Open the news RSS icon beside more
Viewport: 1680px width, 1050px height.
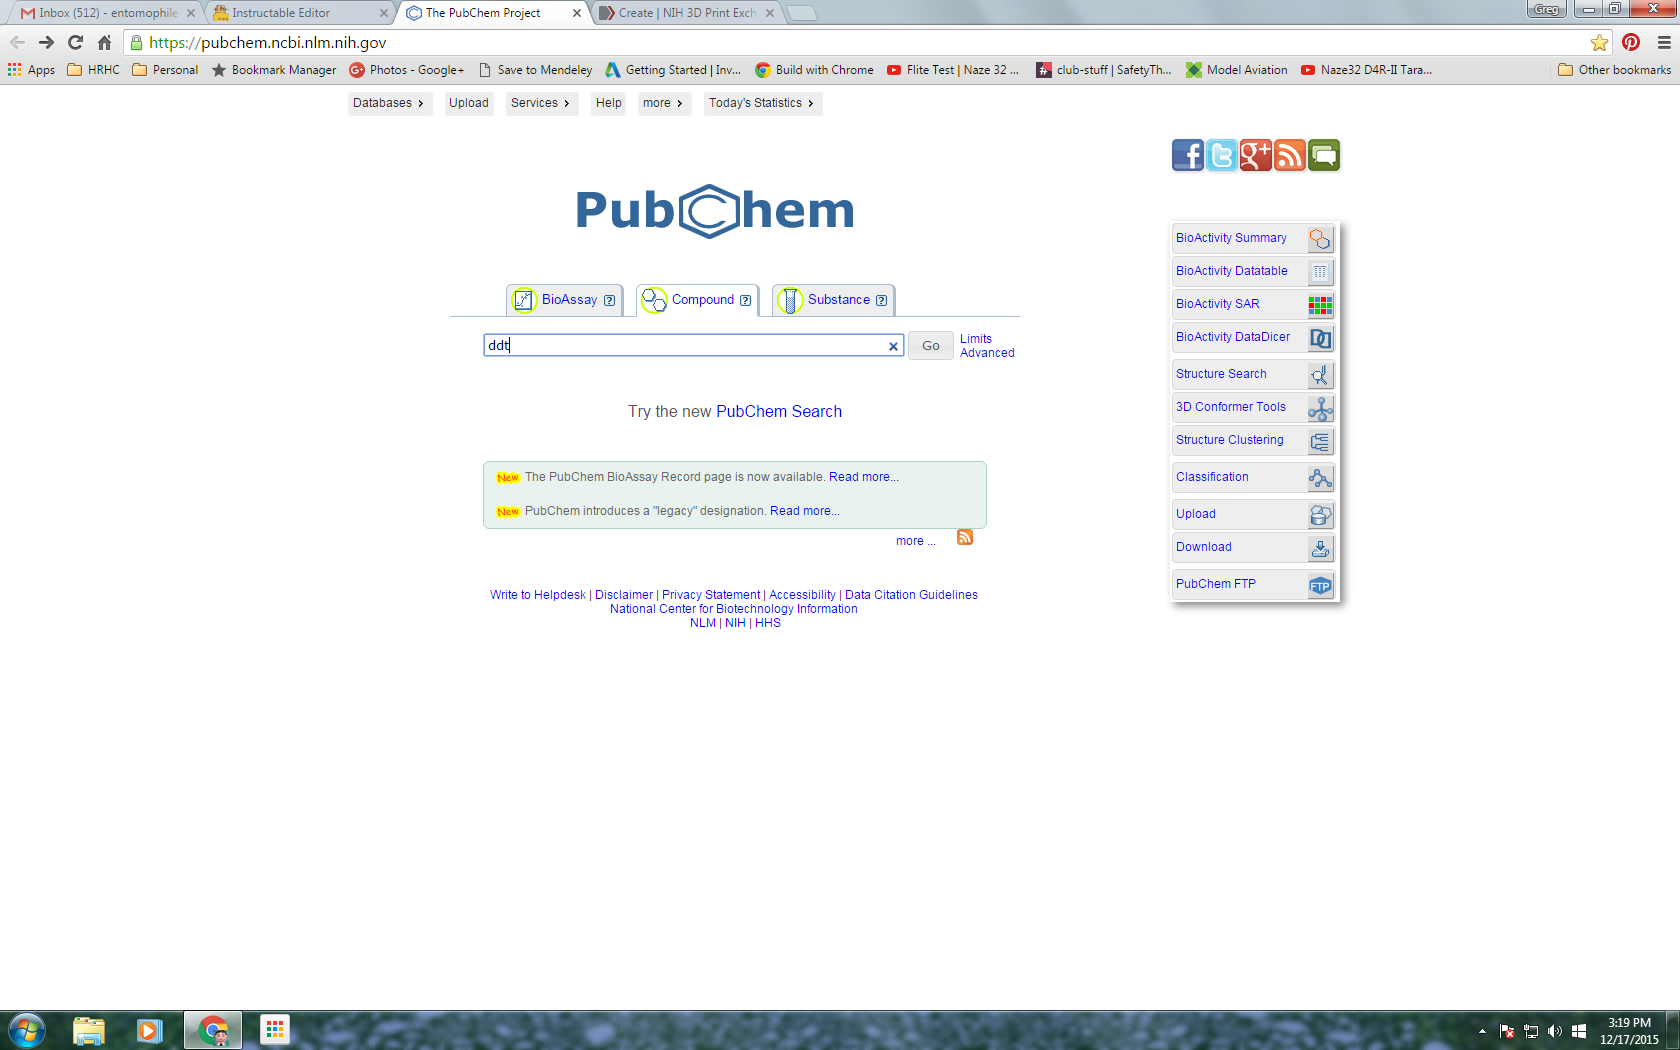965,537
